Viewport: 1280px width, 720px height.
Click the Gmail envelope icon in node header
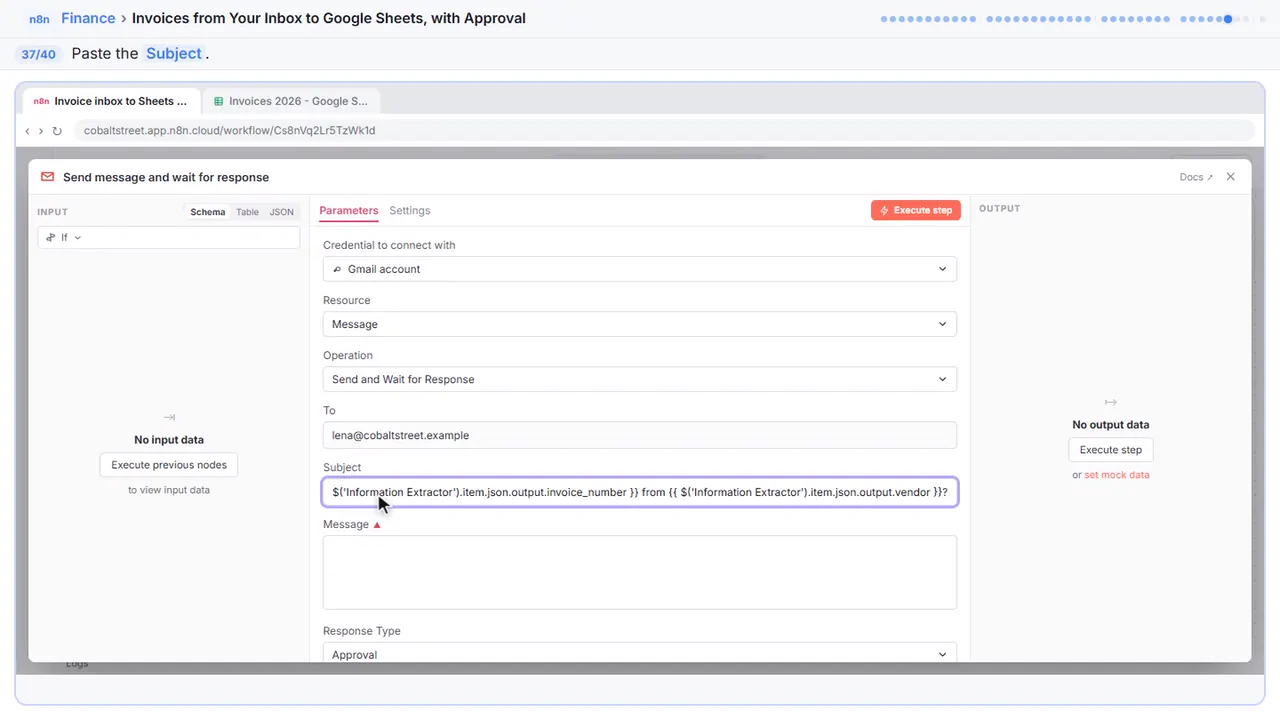(47, 177)
